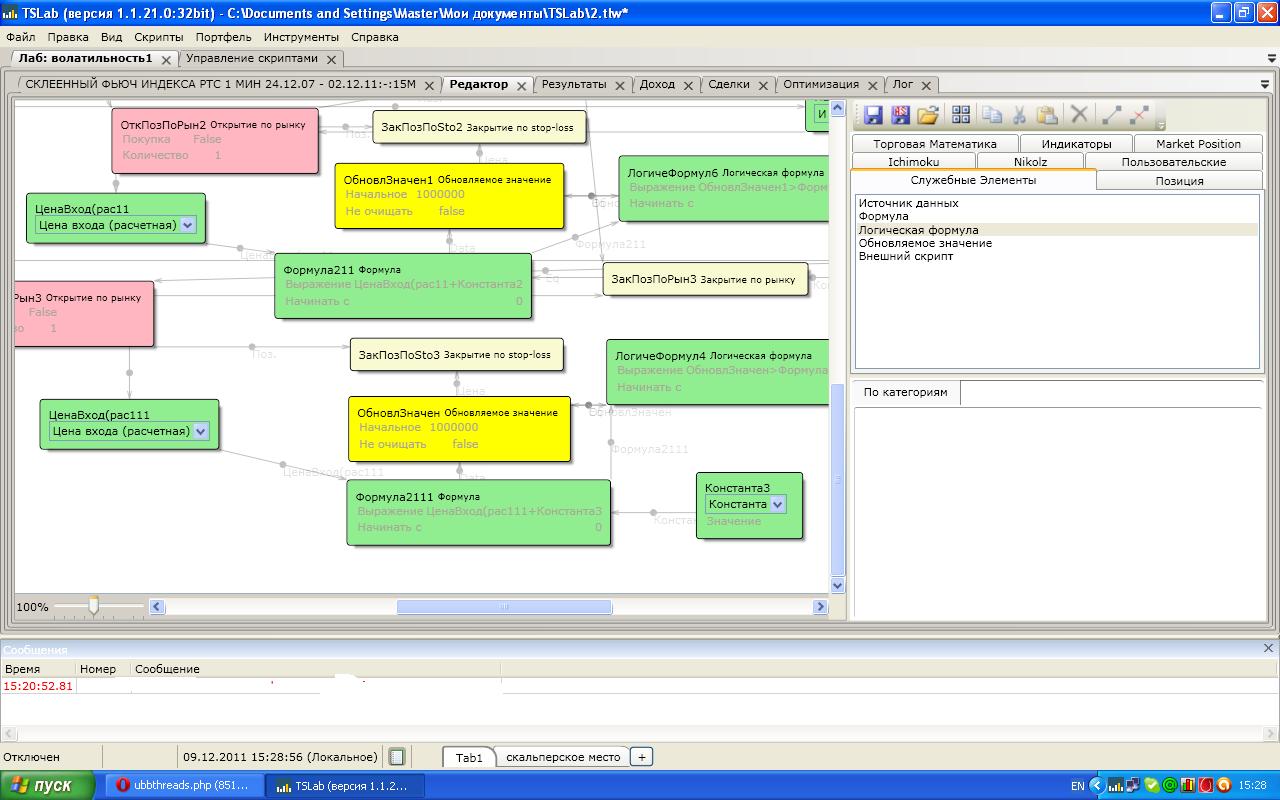
Task: Paste blocks with the clipboard icon
Action: [x=1047, y=115]
